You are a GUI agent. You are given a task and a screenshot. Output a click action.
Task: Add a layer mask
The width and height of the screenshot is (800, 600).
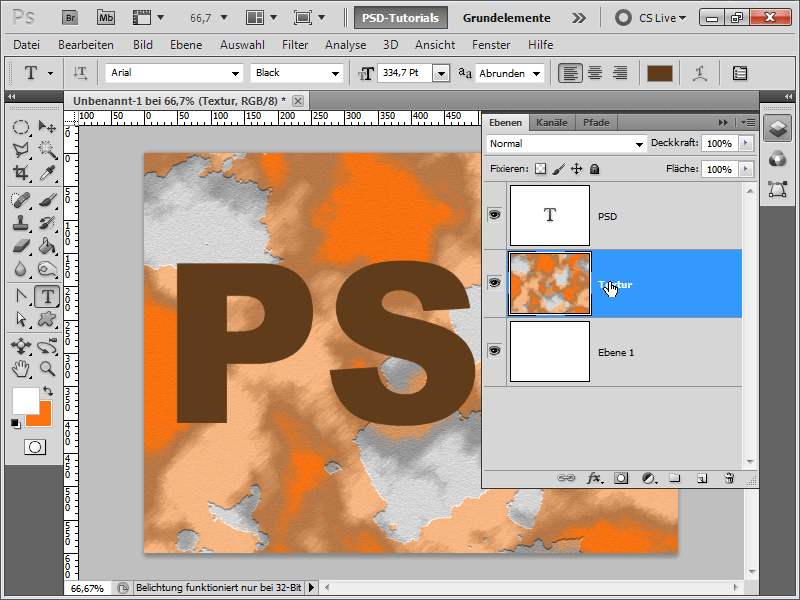pos(621,478)
